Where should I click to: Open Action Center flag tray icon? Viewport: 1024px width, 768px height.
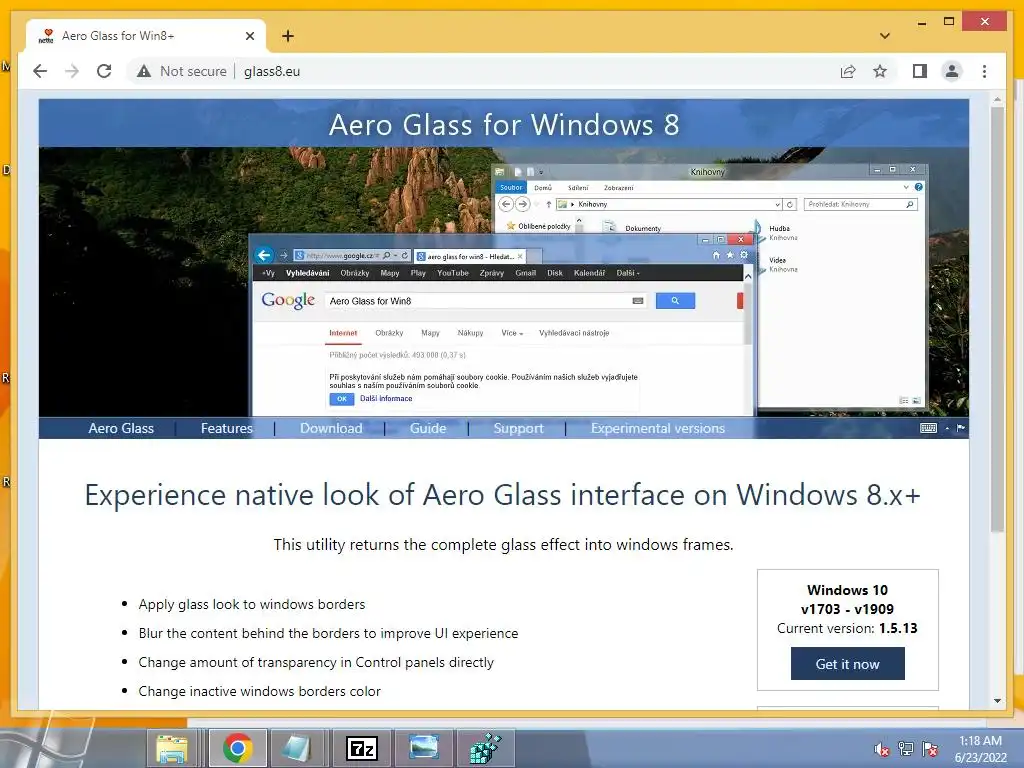(x=930, y=749)
